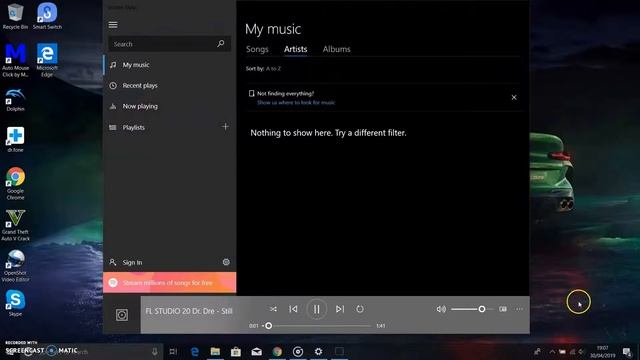Viewport: 640px width, 360px height.
Task: Open Recent plays in sidebar
Action: click(x=169, y=86)
